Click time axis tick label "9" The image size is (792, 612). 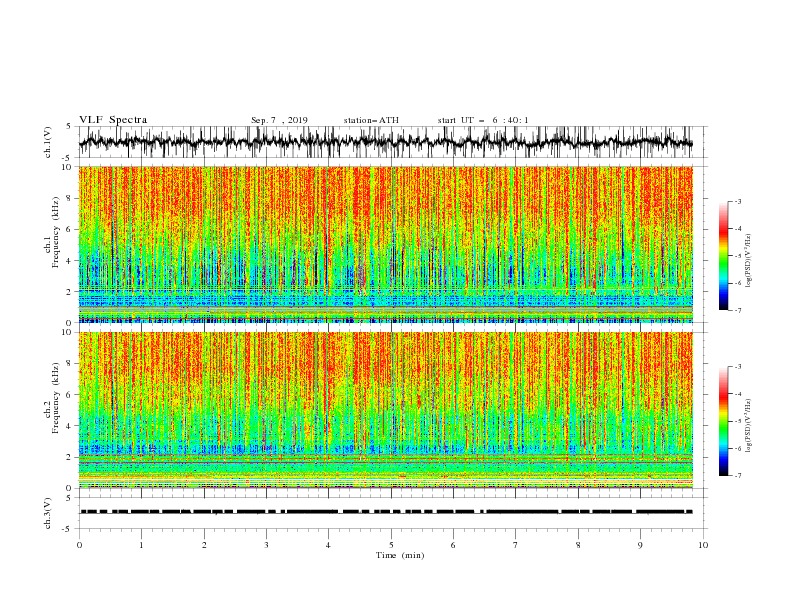click(x=640, y=545)
